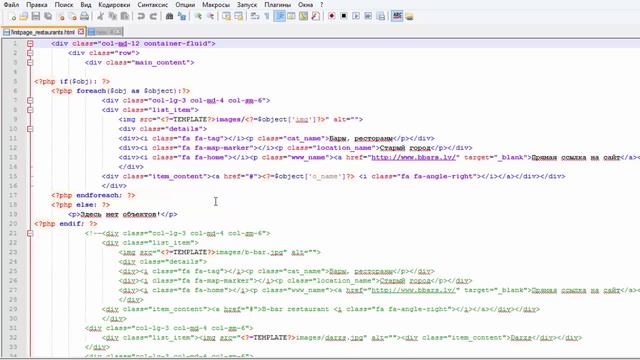Click the Redo arrow icon
640x360 pixels.
point(153,16)
